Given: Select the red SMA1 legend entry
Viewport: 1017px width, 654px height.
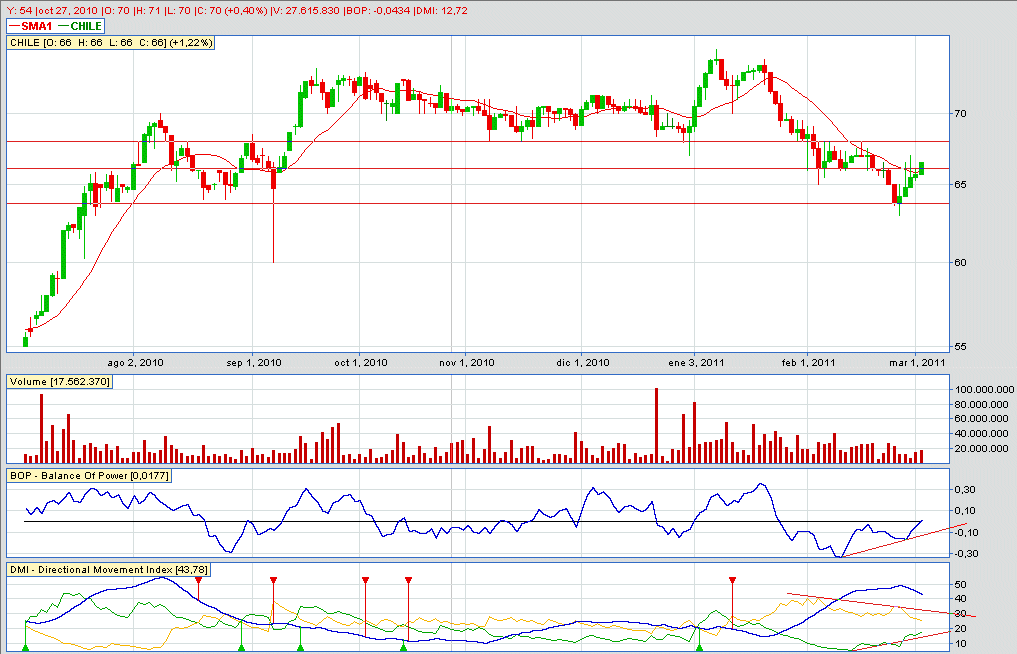Looking at the screenshot, I should coord(30,26).
